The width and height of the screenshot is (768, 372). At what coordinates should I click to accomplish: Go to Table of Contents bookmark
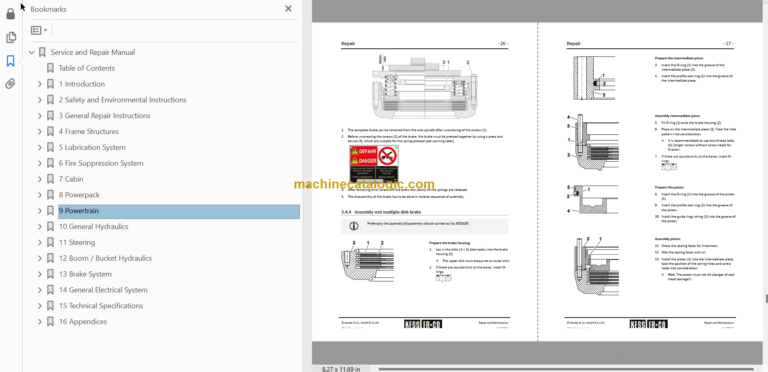[x=87, y=68]
